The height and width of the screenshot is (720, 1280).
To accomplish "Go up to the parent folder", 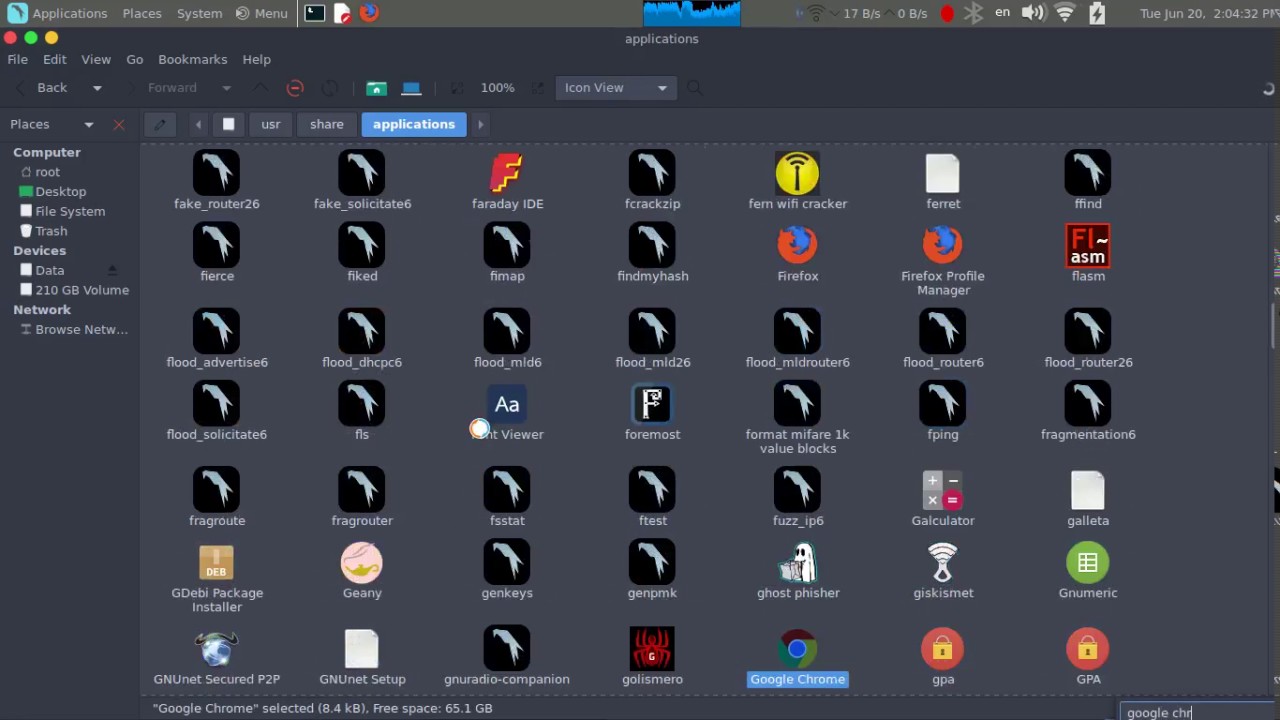I will [260, 88].
